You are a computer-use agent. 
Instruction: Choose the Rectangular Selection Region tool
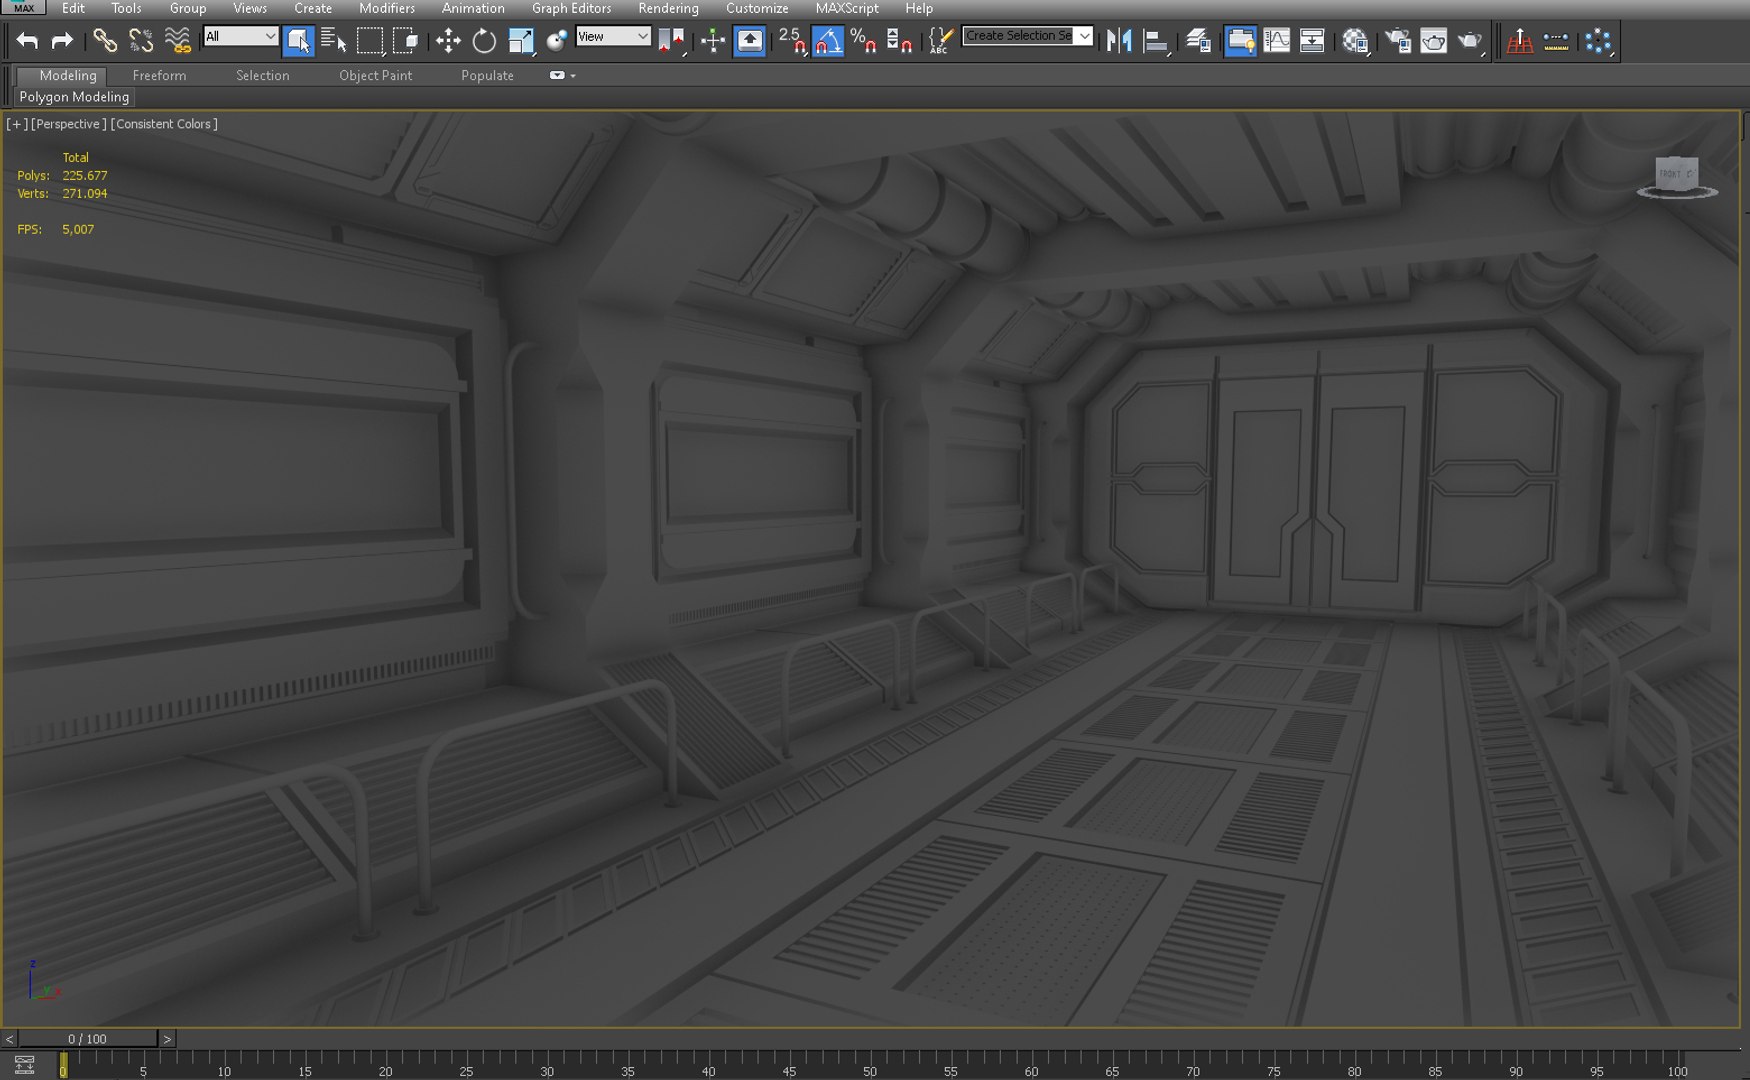click(370, 41)
